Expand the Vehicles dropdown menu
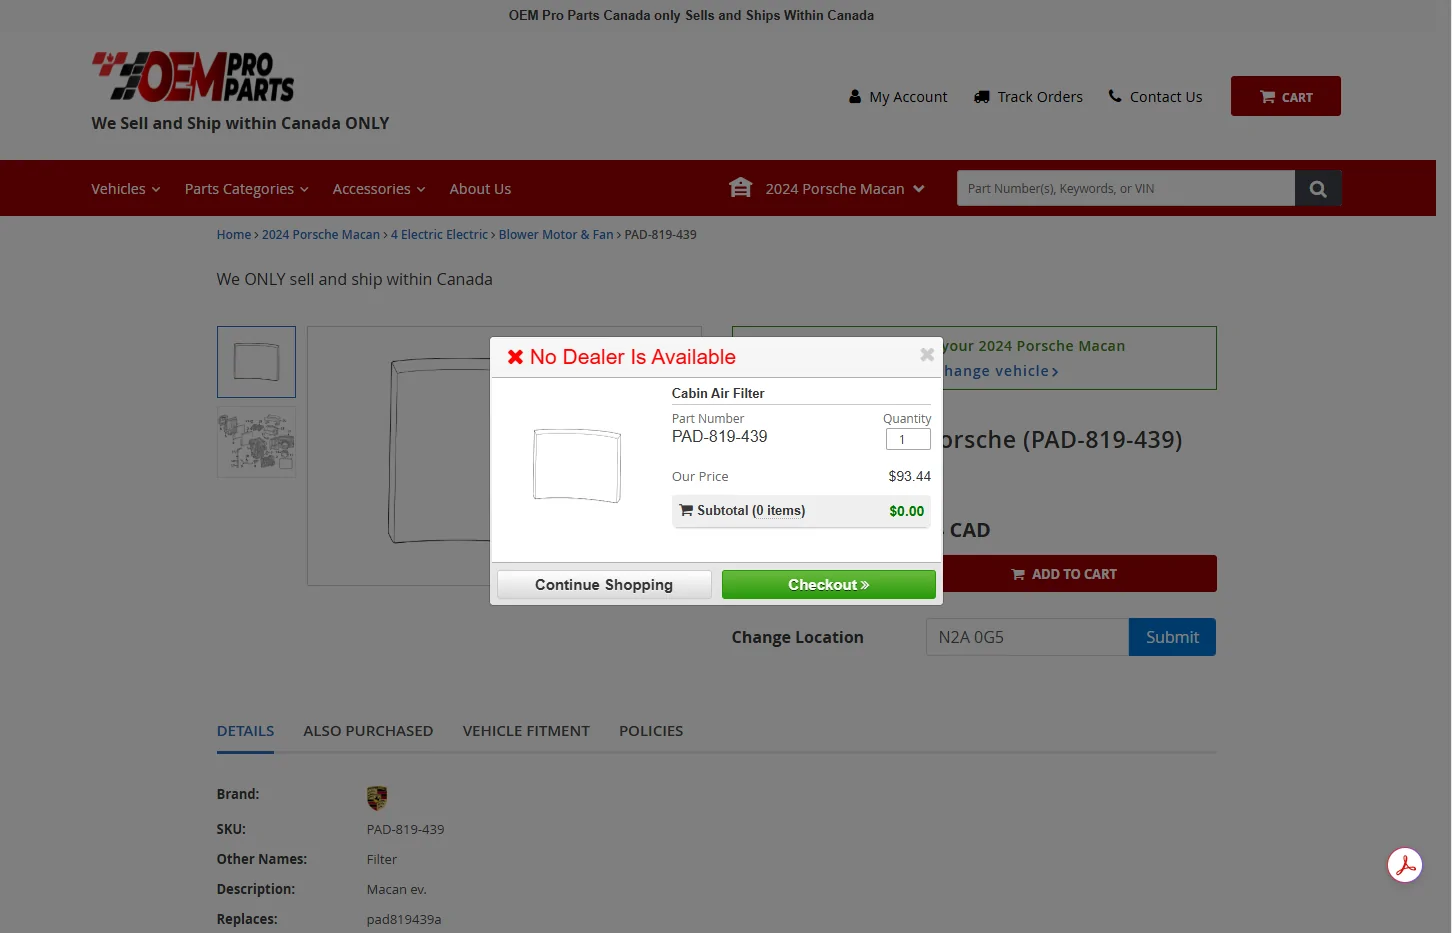Screen dimensions: 1452x933 click(x=125, y=189)
